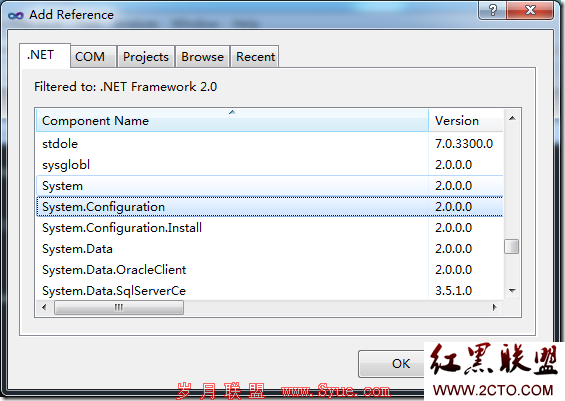565x401 pixels.
Task: Click the horizontal scrollbar right arrow
Action: pyautogui.click(x=495, y=307)
